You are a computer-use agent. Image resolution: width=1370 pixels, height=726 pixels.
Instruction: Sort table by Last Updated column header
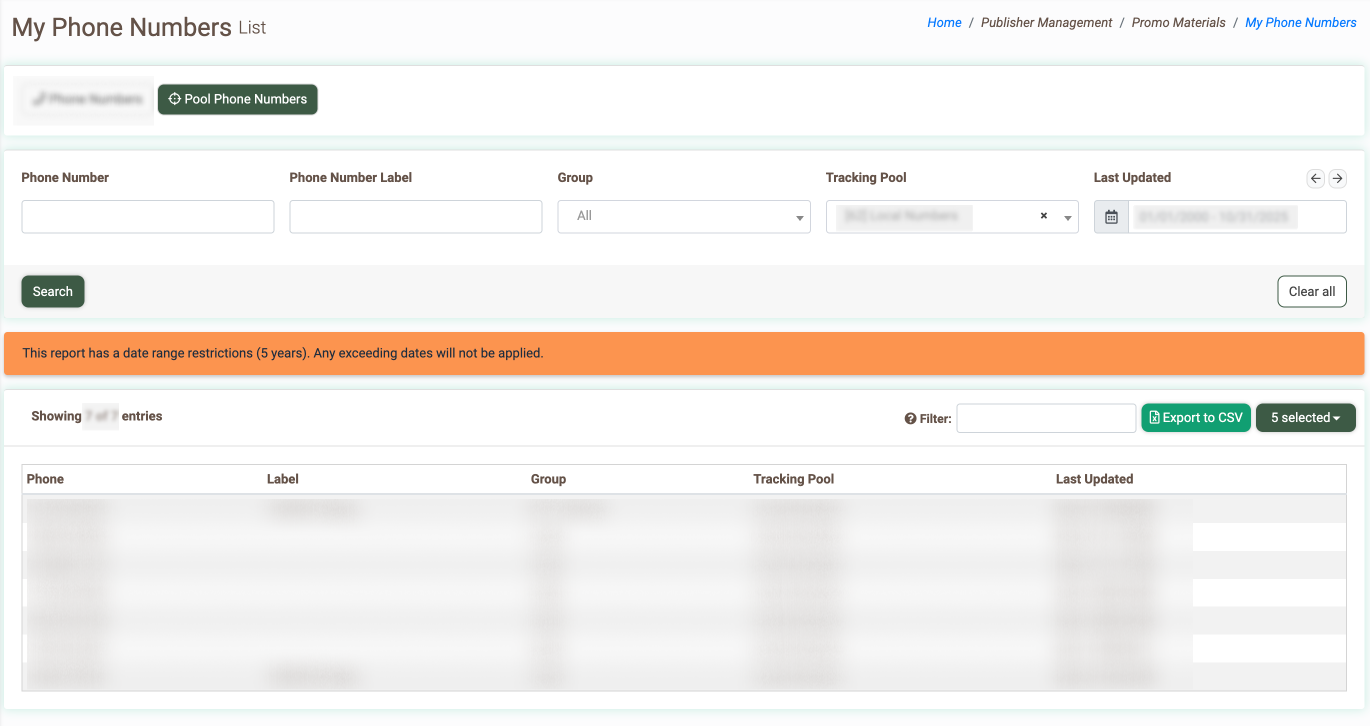pos(1094,479)
